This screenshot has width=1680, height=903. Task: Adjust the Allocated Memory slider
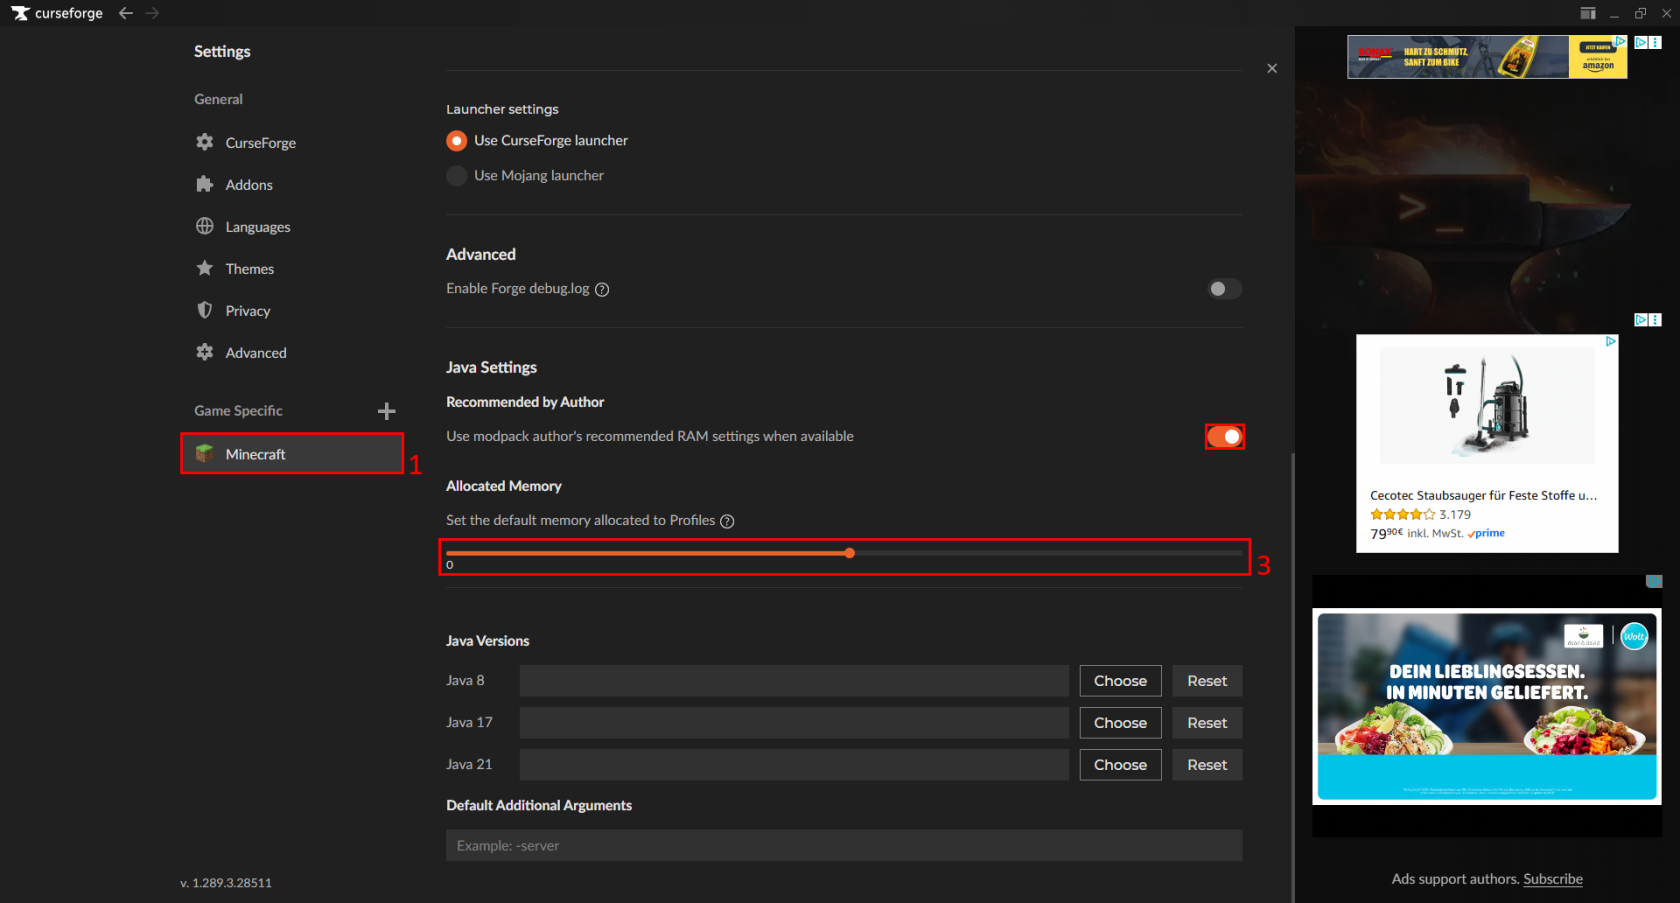(849, 552)
